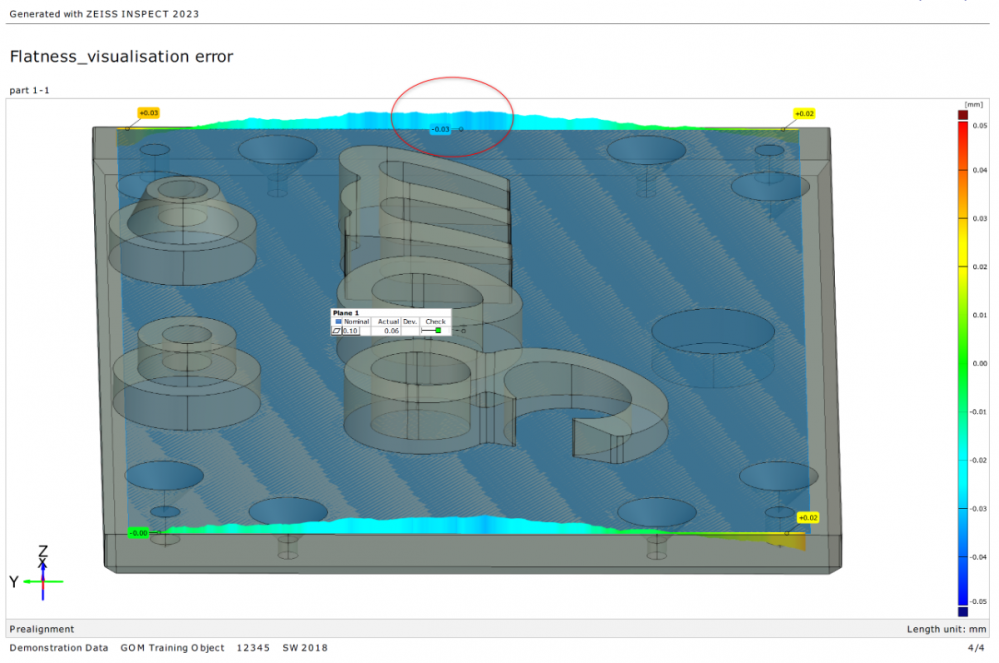Screen dimensions: 999x663
Task: Toggle the -0.03 deviation label inside red circle
Action: (x=442, y=129)
